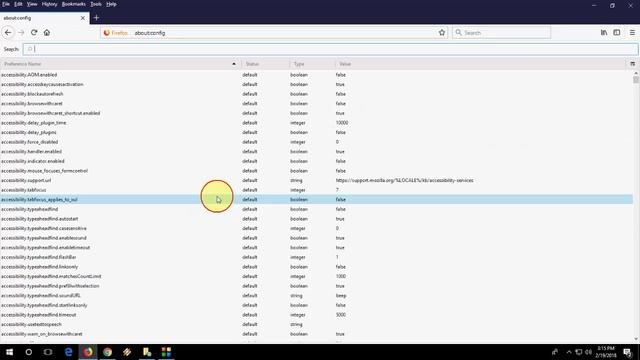
Task: Select accessibility.delay_plugin_time preference
Action: click(317, 123)
